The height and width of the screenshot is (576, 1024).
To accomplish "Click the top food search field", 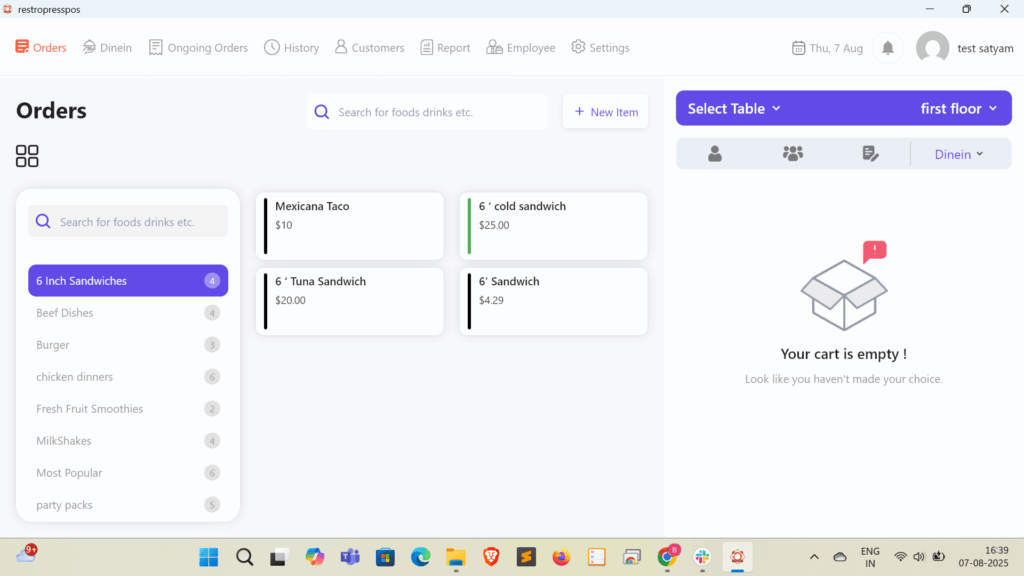I will [430, 112].
